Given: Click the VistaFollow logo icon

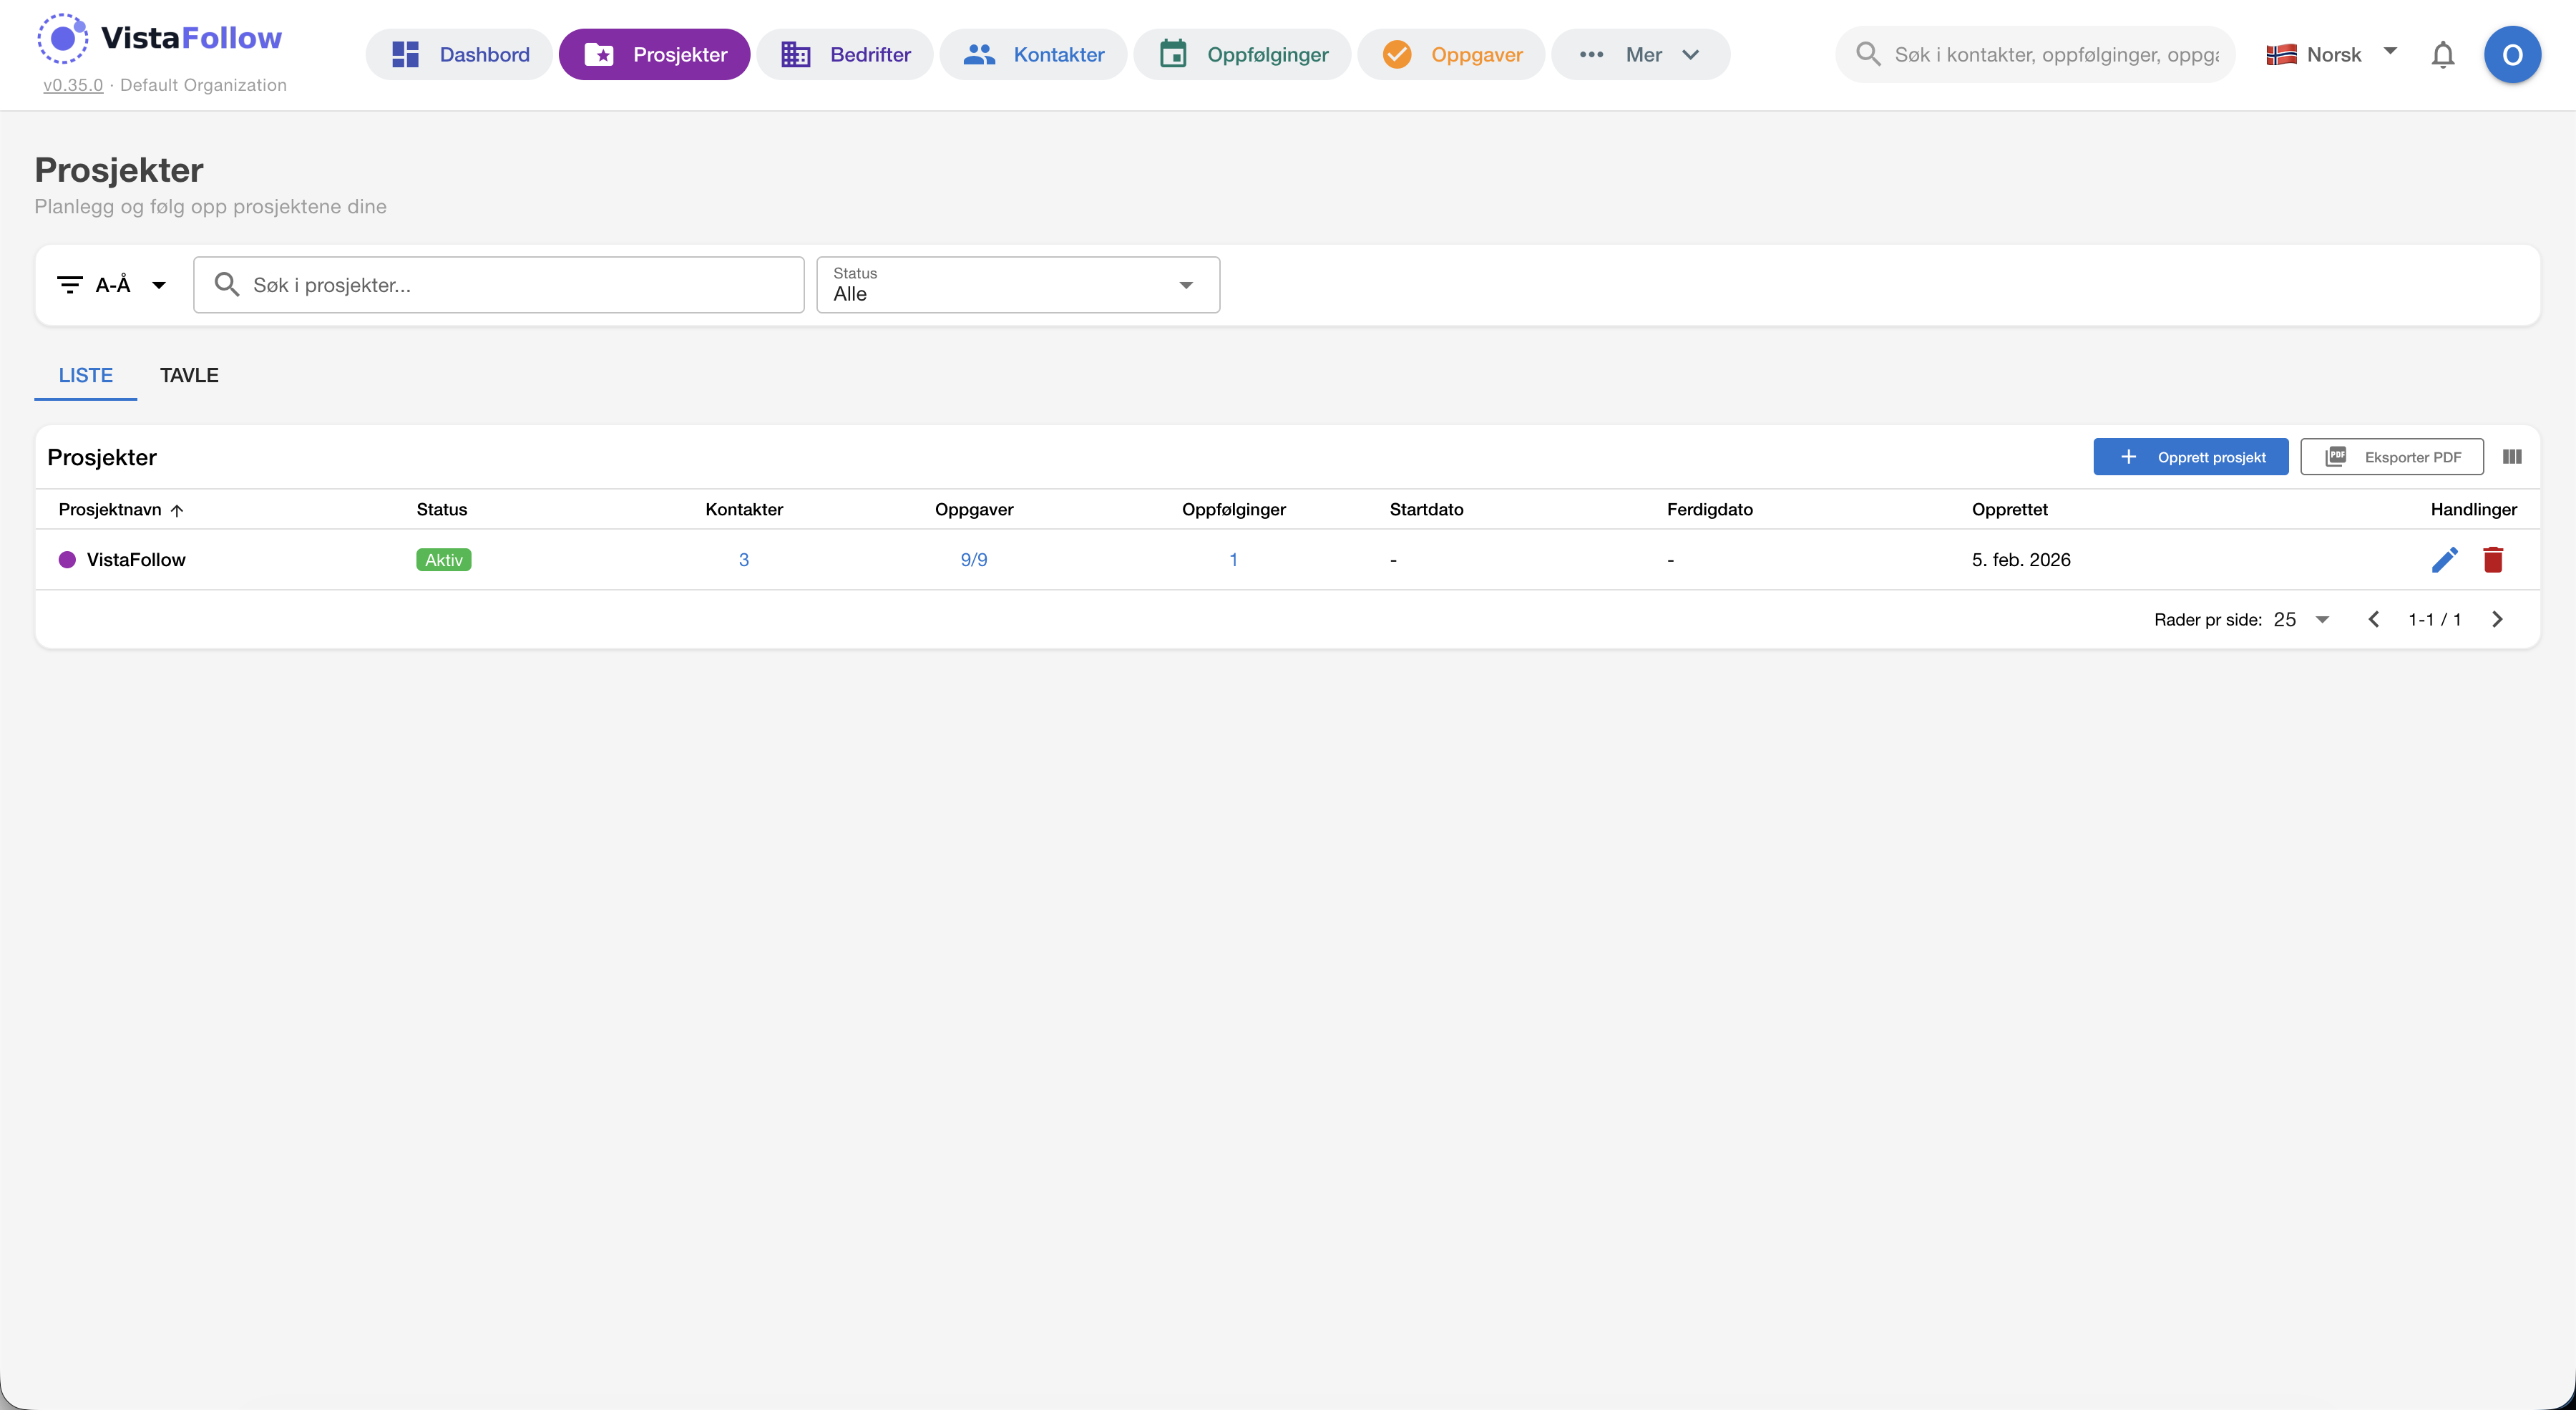Looking at the screenshot, I should click(x=62, y=39).
